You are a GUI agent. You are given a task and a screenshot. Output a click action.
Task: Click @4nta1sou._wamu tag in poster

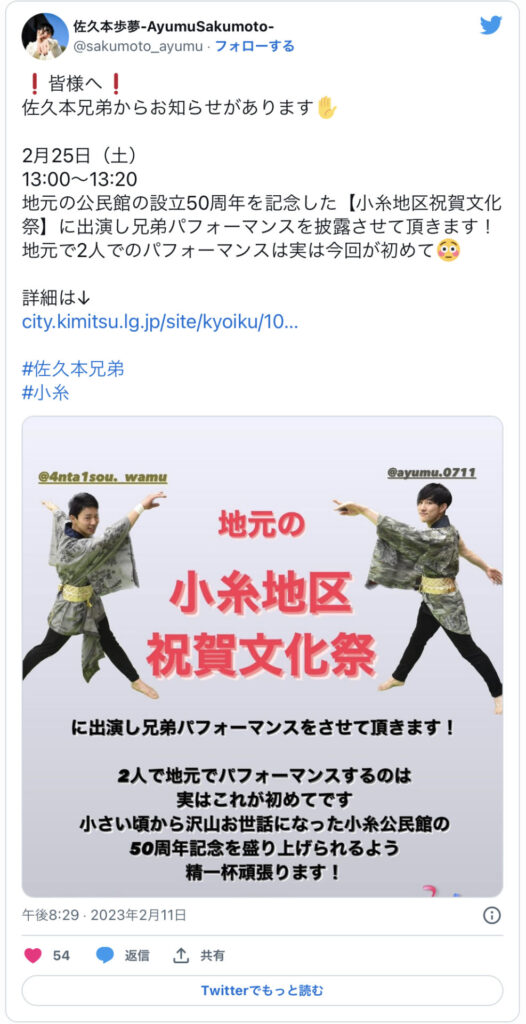[103, 477]
